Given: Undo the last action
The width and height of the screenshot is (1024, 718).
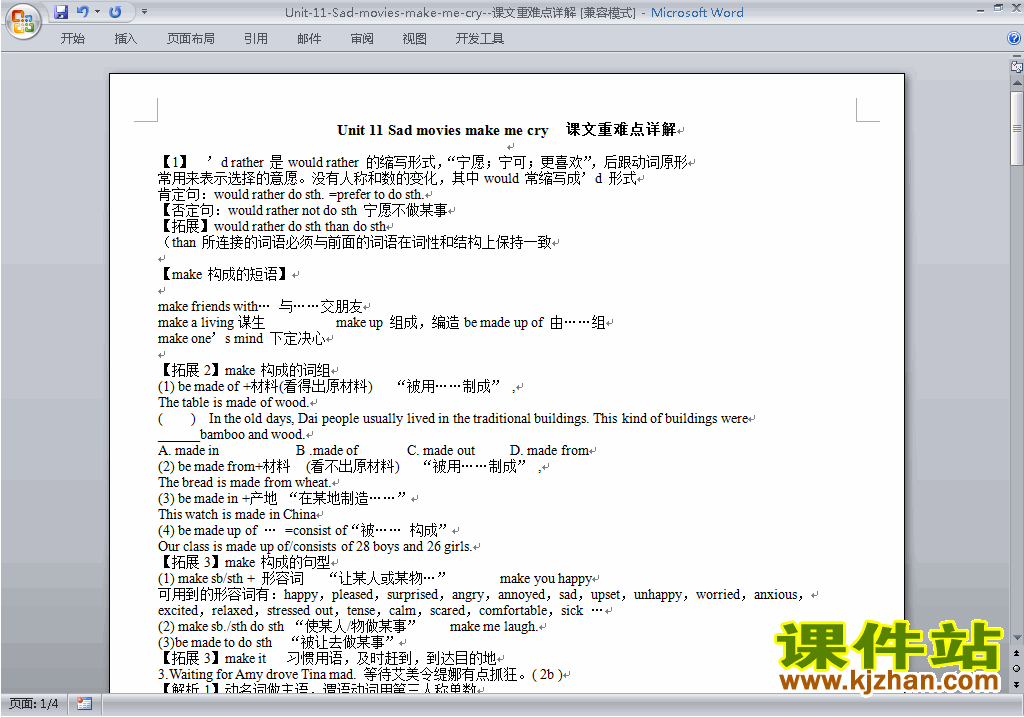Looking at the screenshot, I should tap(83, 12).
